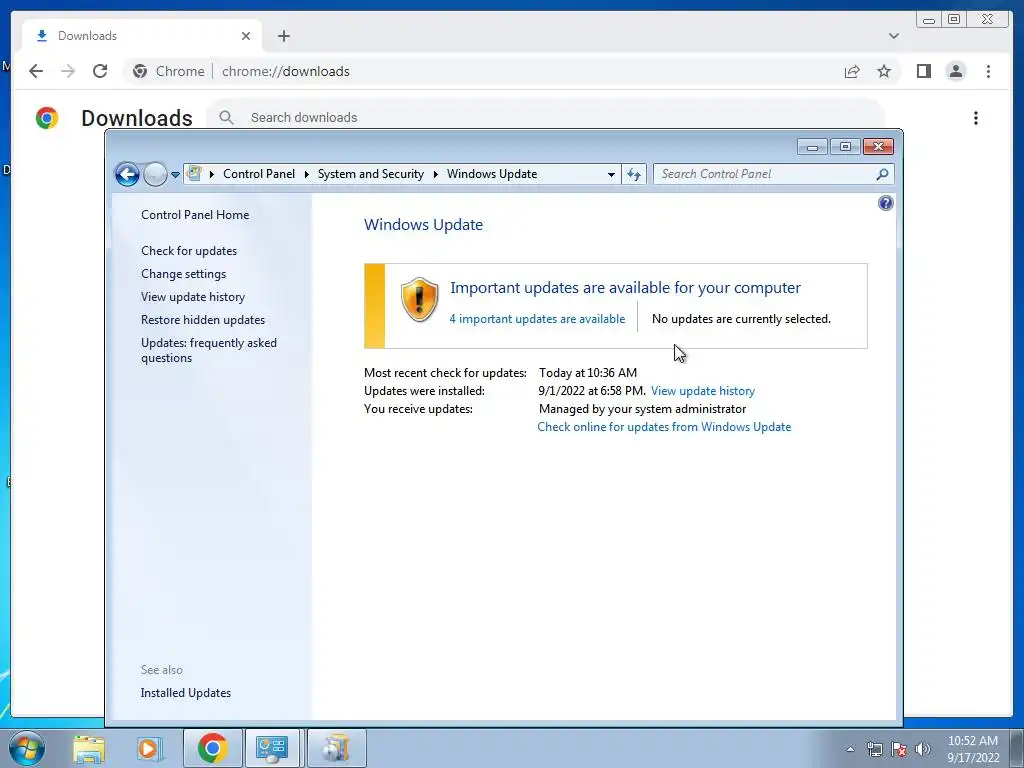Select the Control Panel breadcrumb segment
Screen dimensions: 1024x768
click(259, 174)
